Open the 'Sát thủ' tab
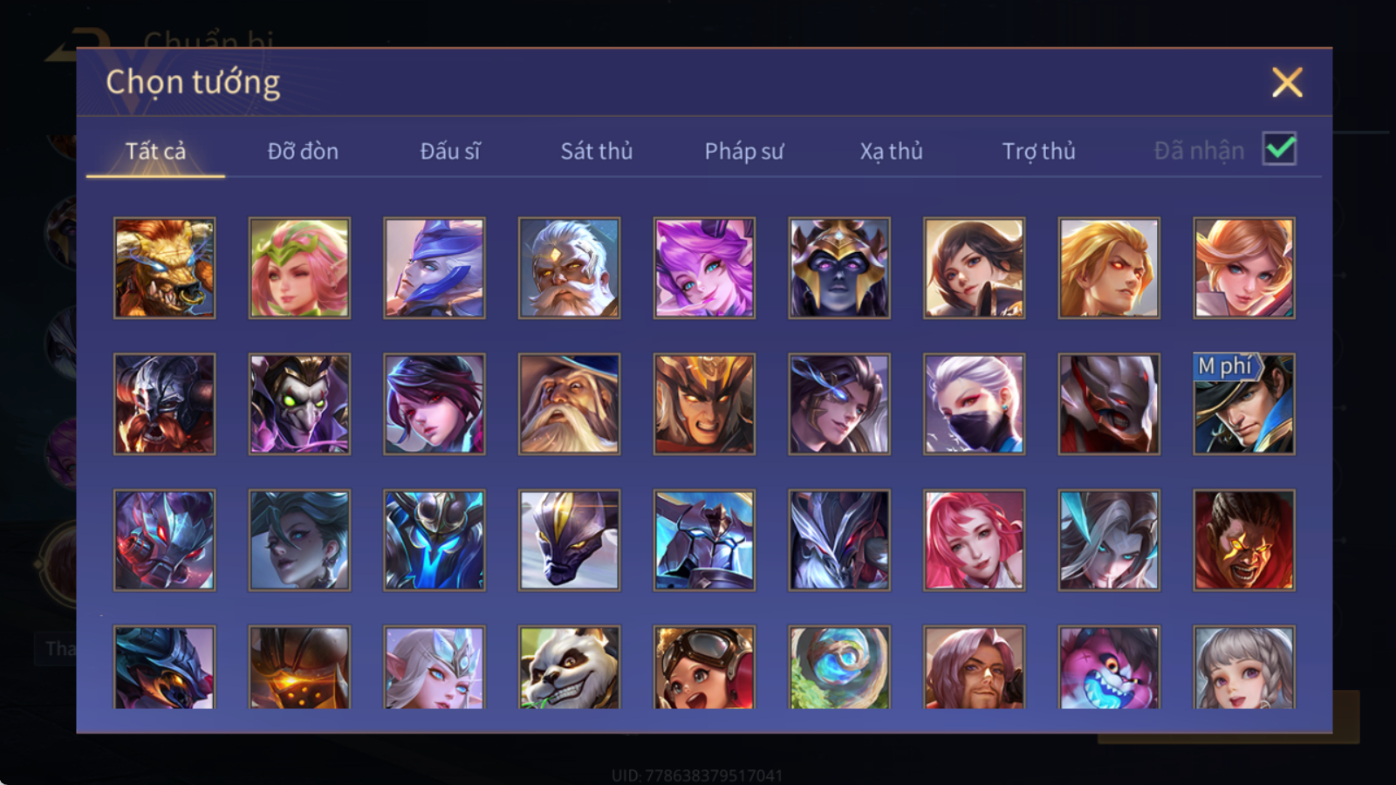The height and width of the screenshot is (785, 1396). [x=596, y=151]
